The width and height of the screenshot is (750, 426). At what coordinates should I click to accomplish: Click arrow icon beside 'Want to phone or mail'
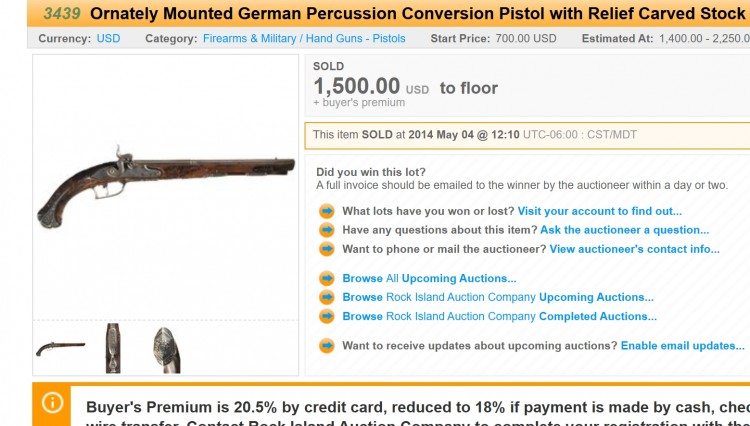pyautogui.click(x=326, y=249)
